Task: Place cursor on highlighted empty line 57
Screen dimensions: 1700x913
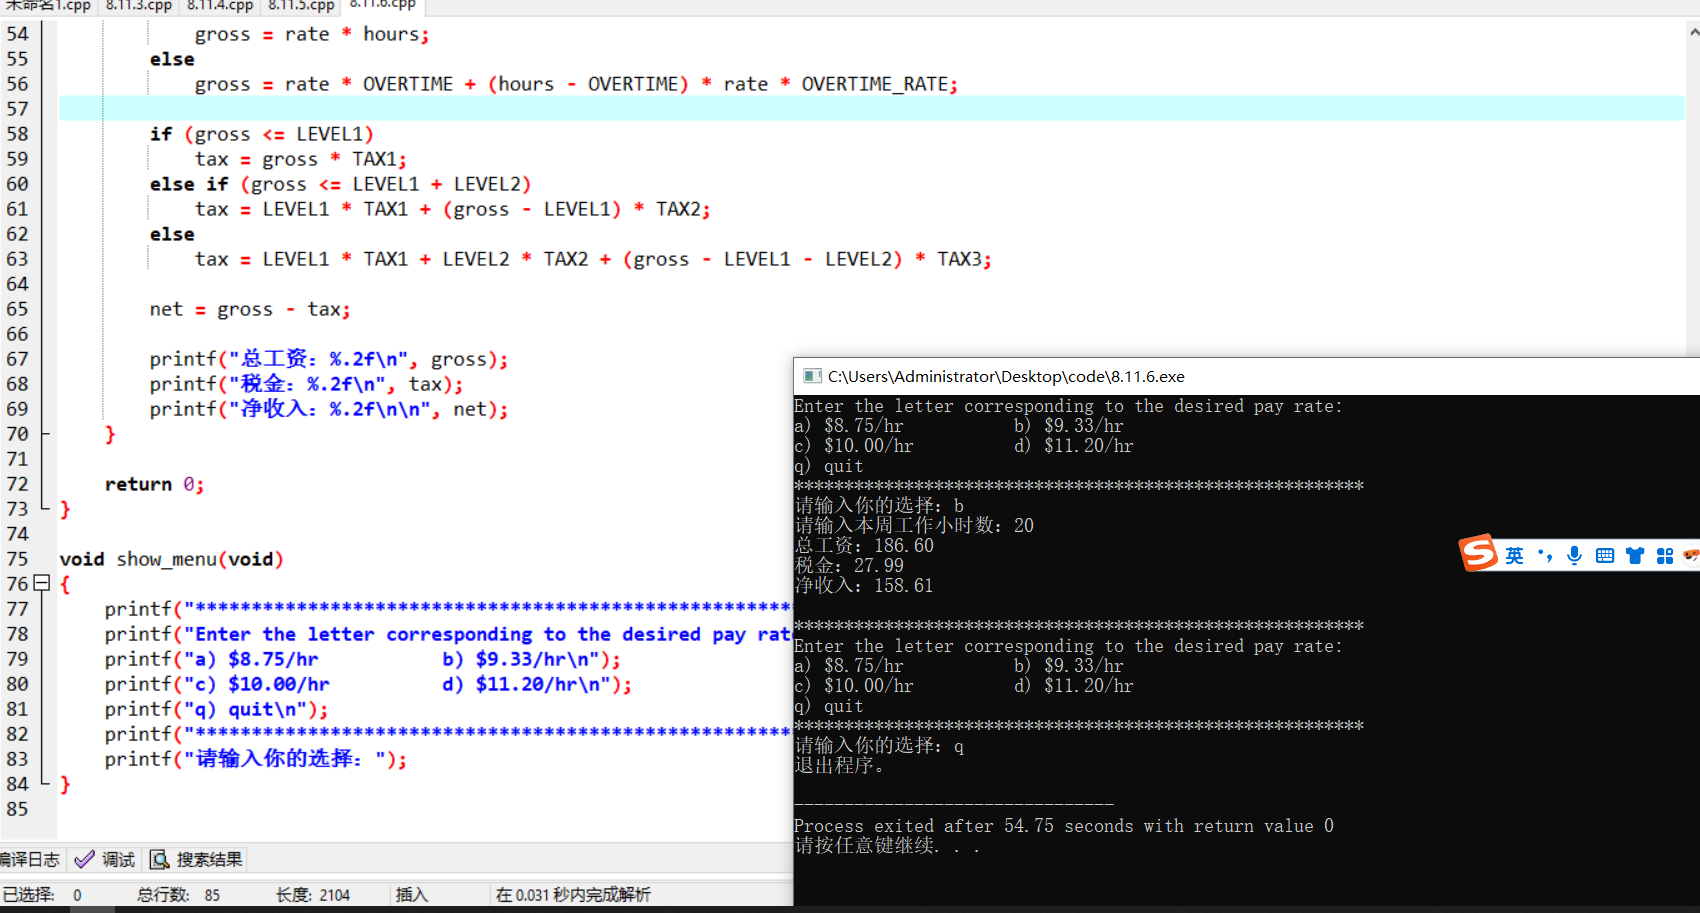Action: point(872,108)
